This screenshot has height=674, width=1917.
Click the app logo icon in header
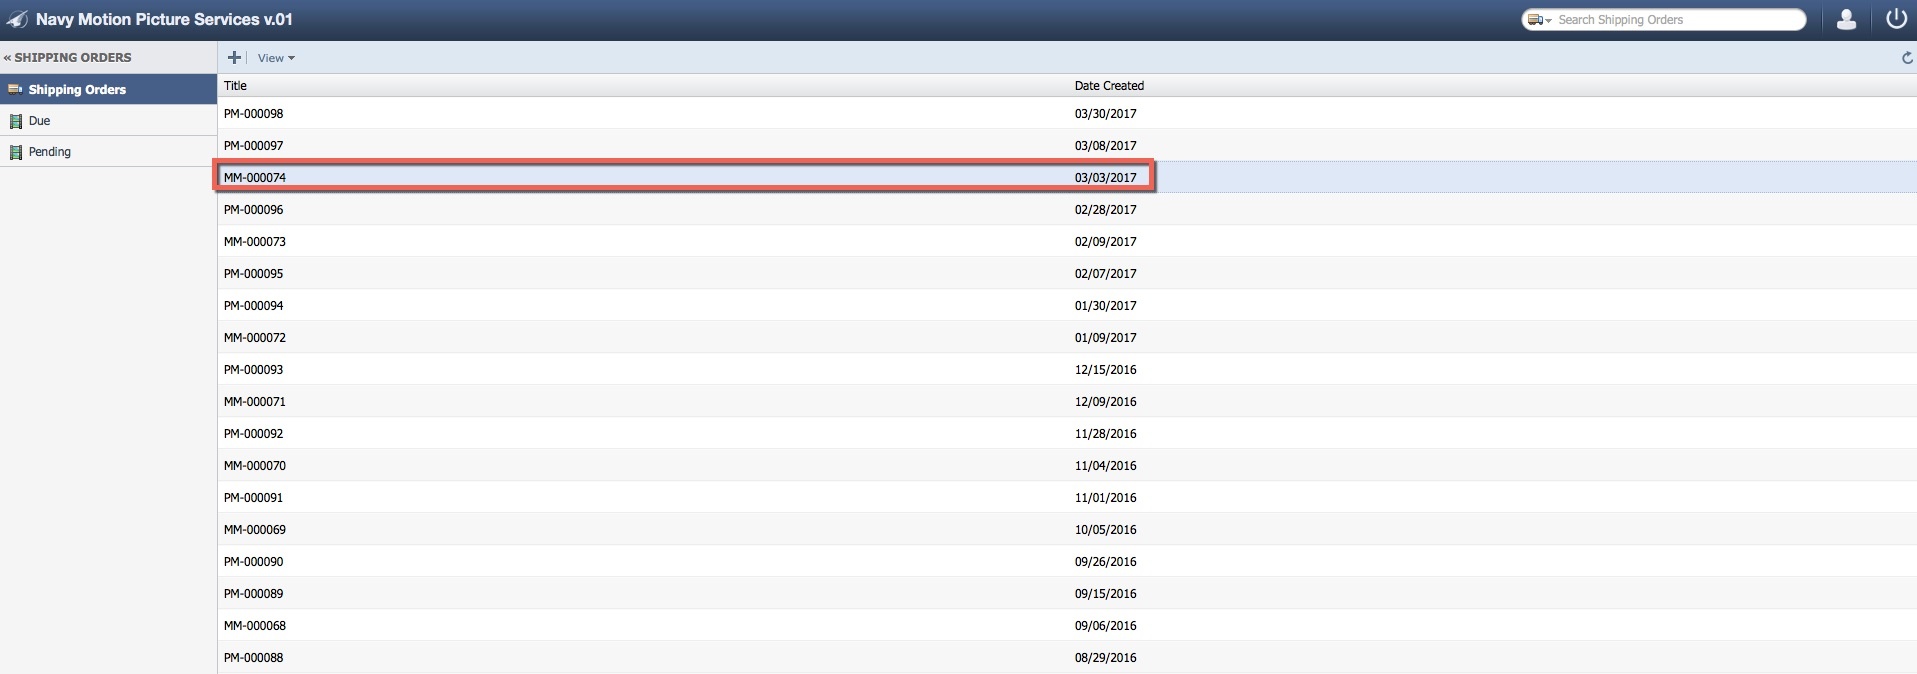(x=17, y=20)
